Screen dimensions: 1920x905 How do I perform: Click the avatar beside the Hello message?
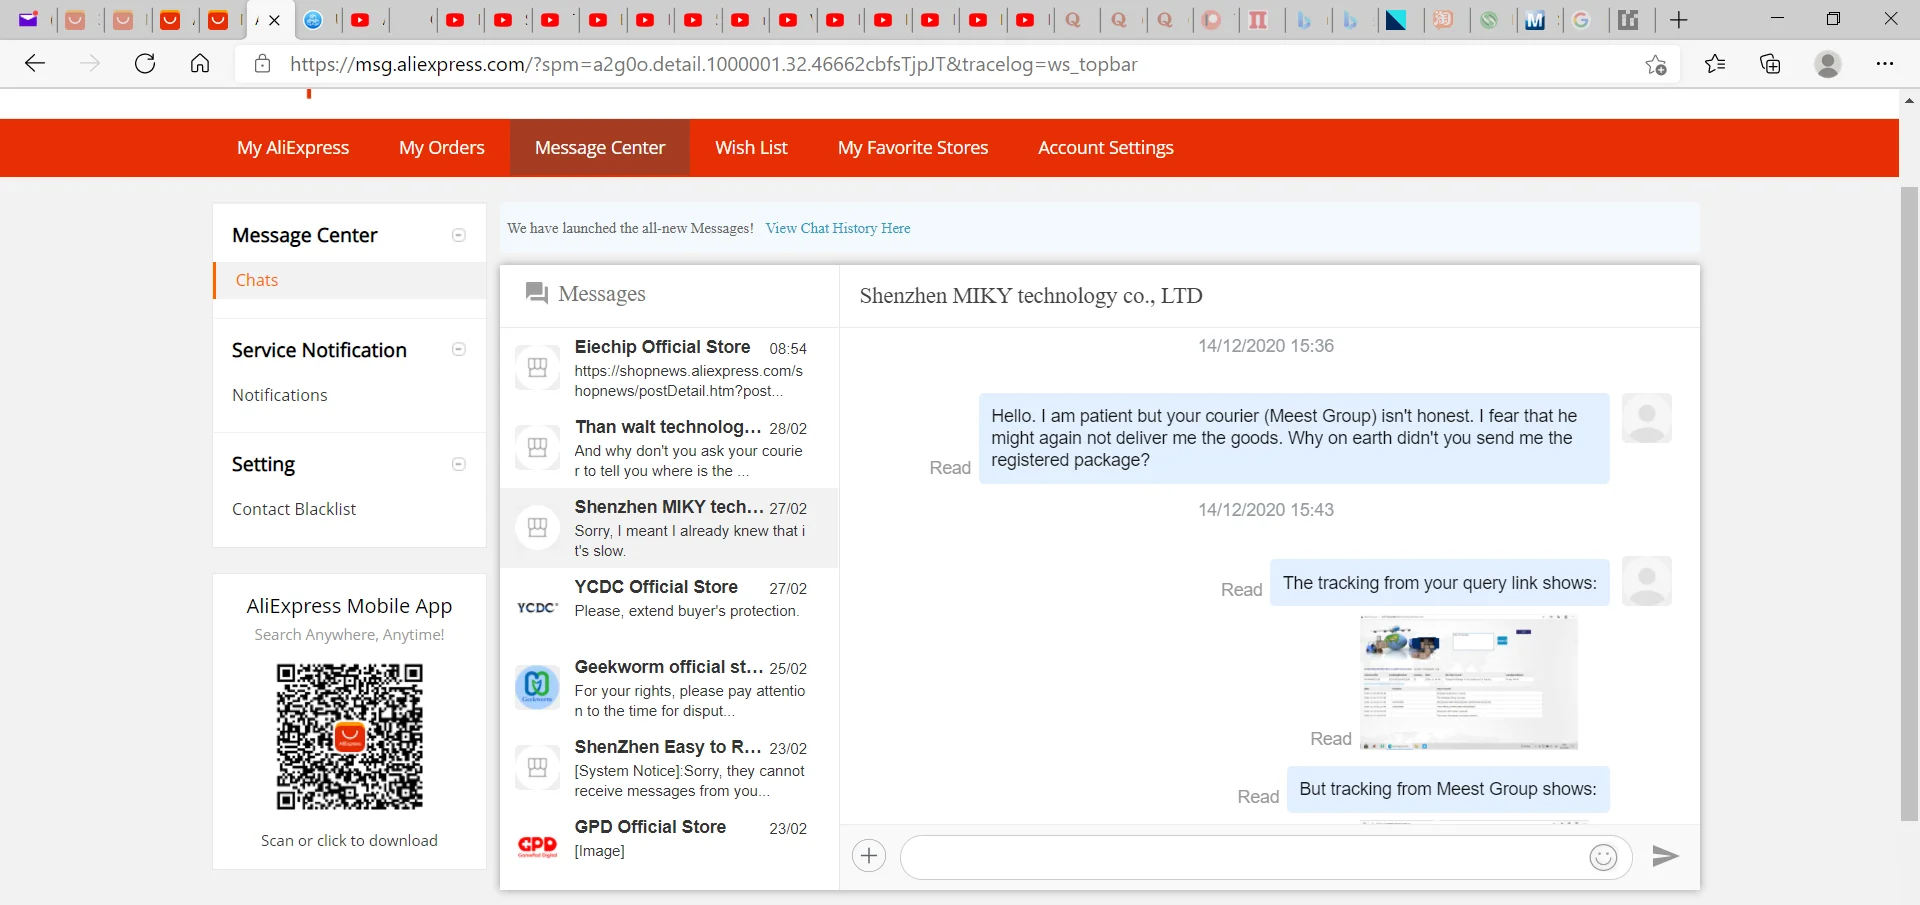pyautogui.click(x=1646, y=418)
